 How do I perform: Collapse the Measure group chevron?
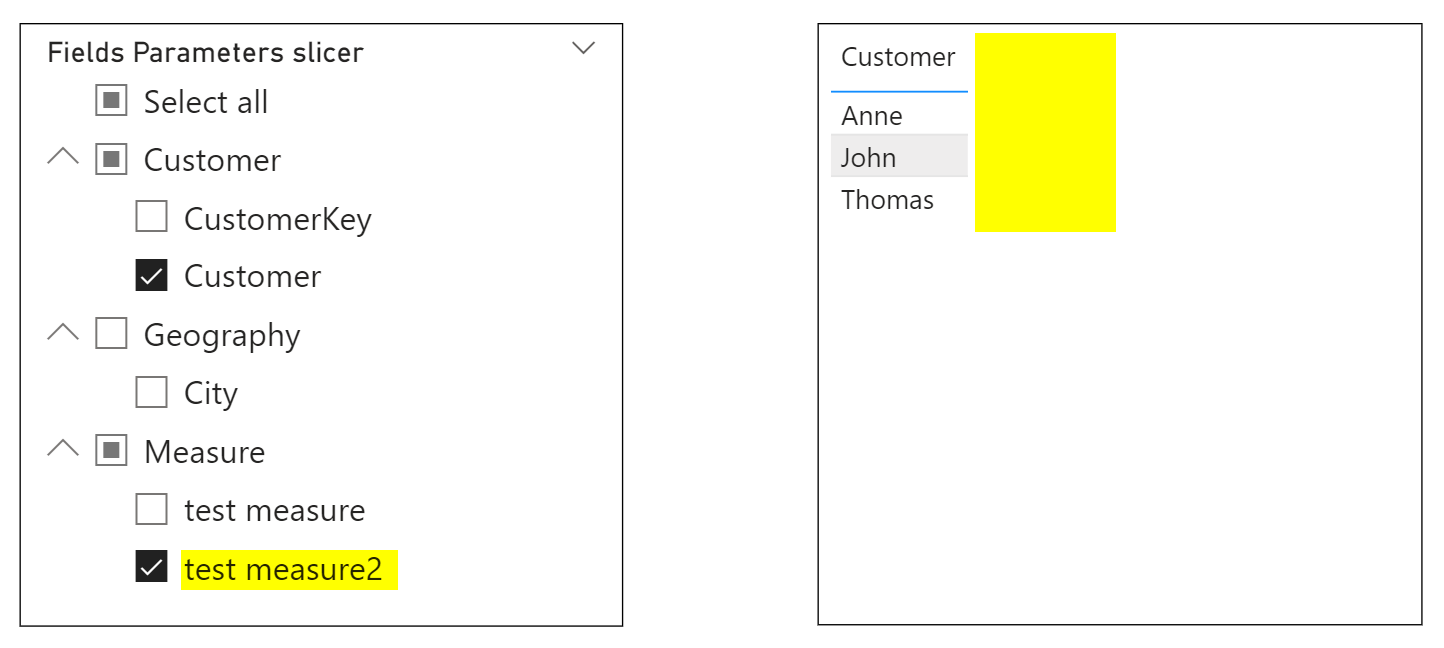[62, 449]
